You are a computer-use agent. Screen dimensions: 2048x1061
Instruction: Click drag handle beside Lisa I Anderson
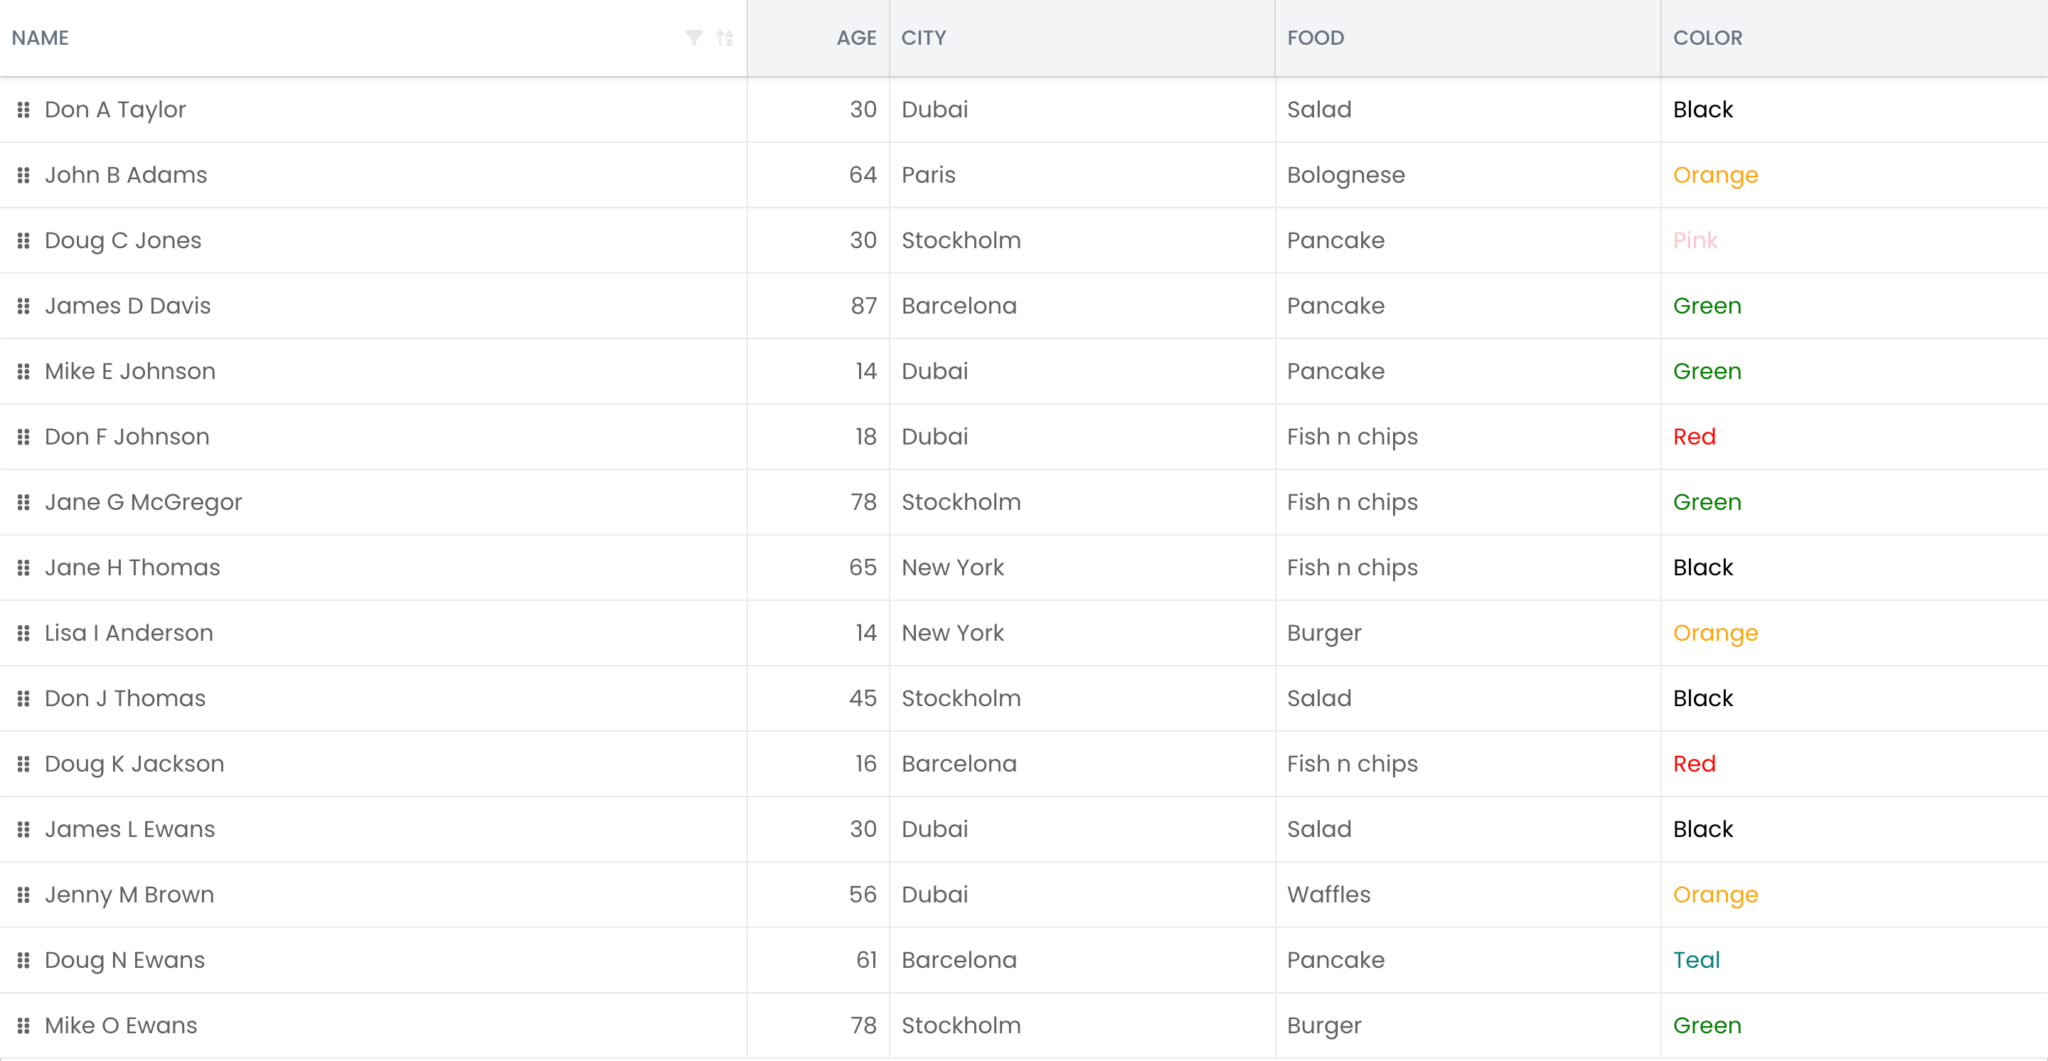coord(23,633)
